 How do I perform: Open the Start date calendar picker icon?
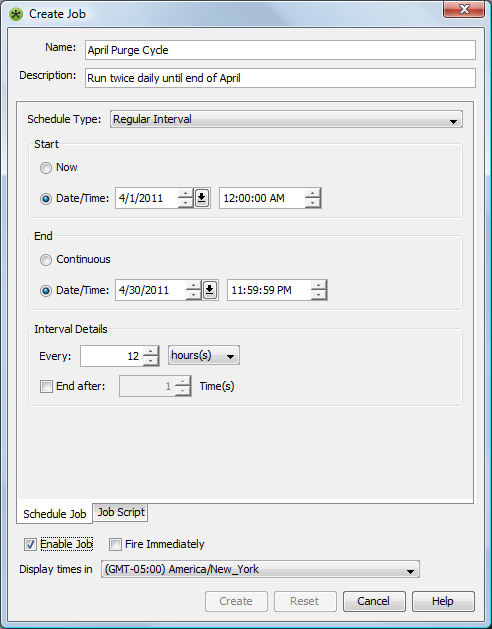click(202, 198)
